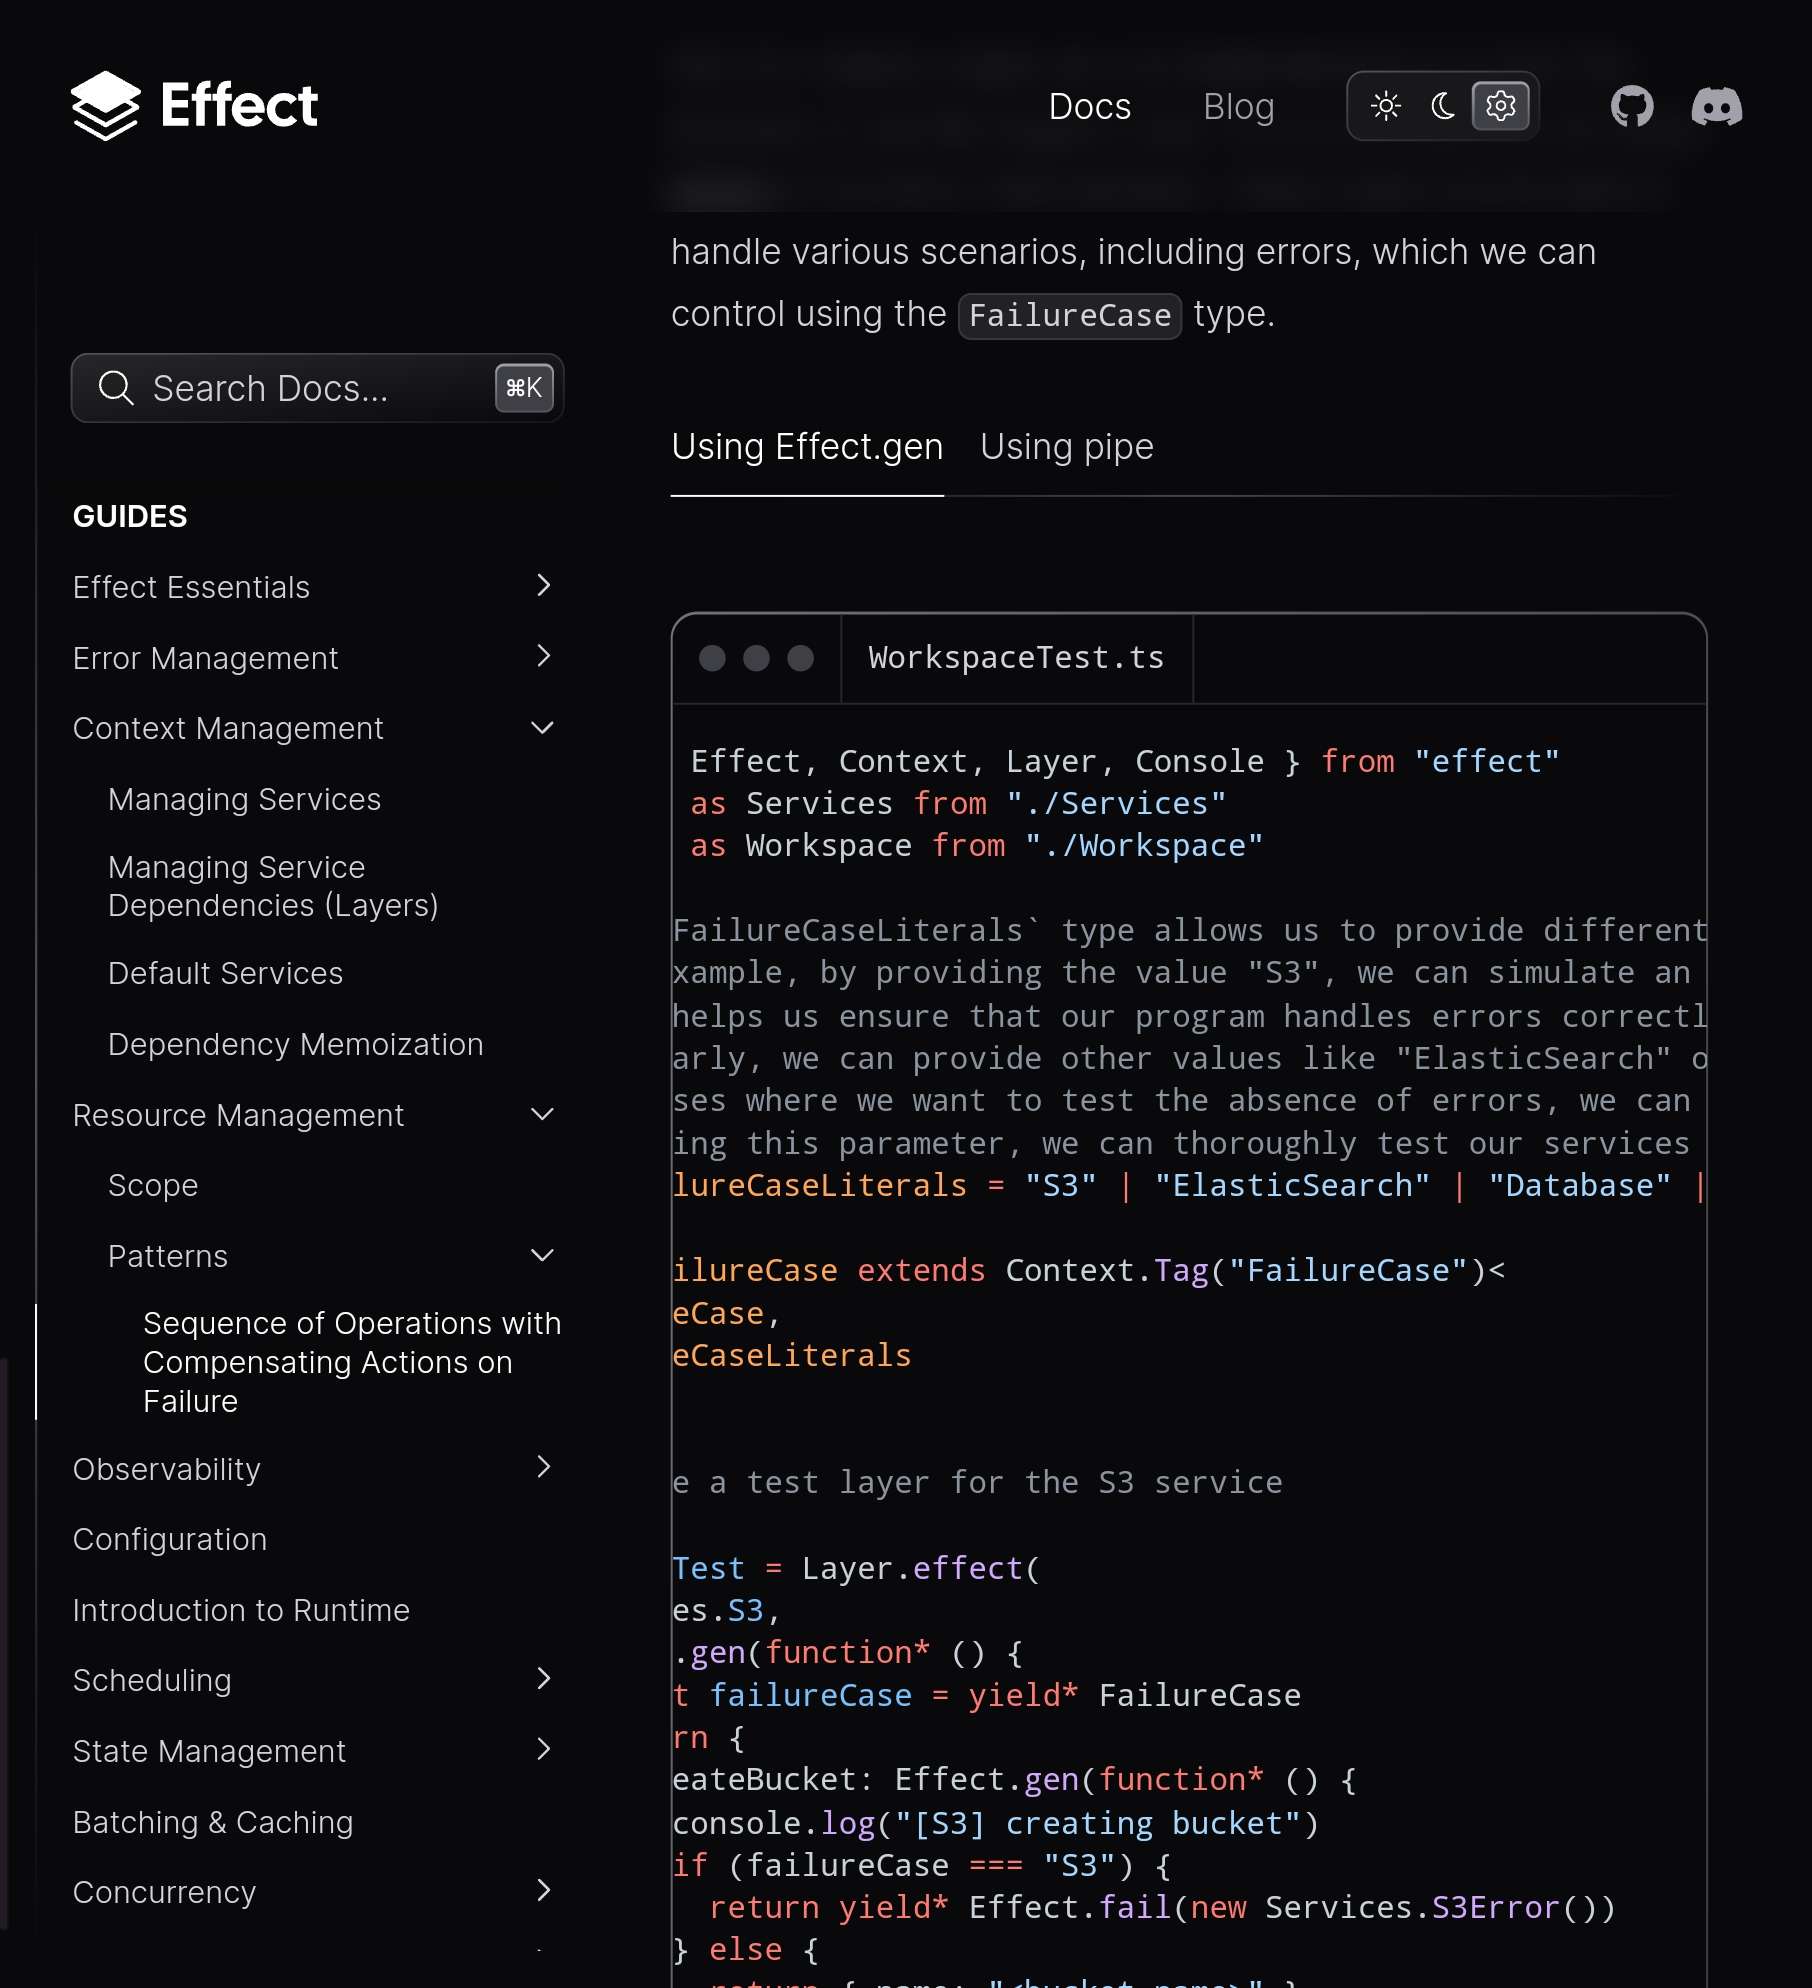Switch to dark theme moon icon

(x=1443, y=106)
